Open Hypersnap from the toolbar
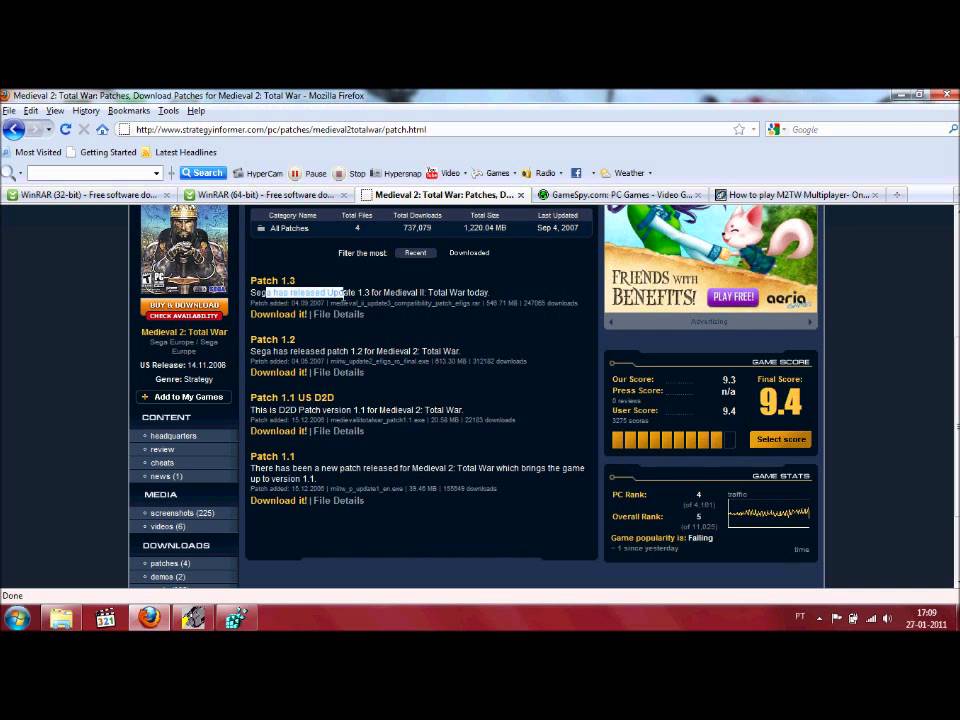This screenshot has width=960, height=720. (396, 173)
